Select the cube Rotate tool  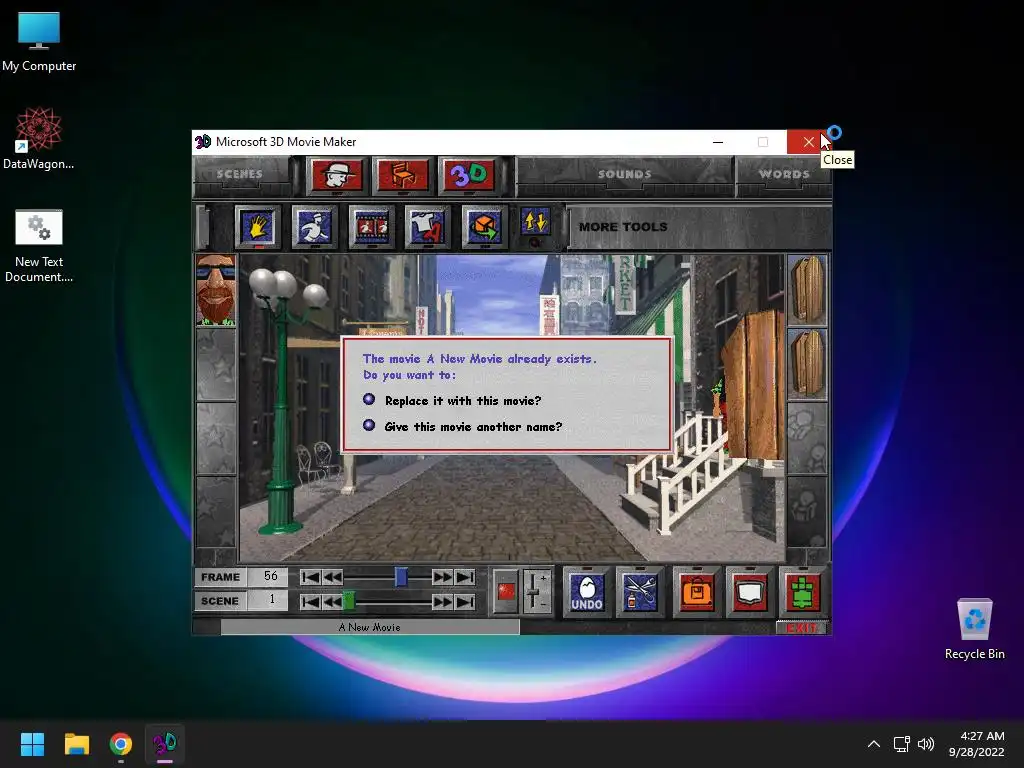(x=484, y=227)
